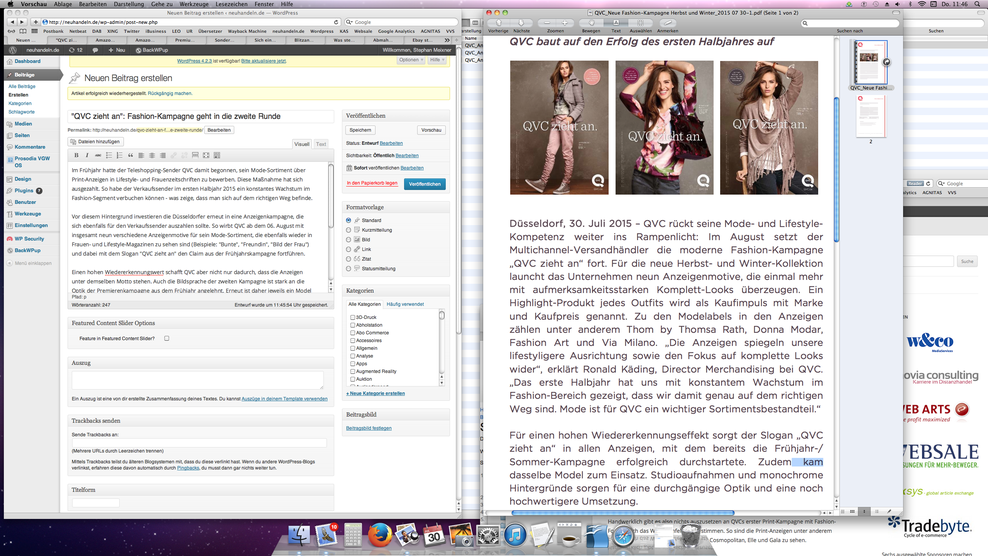Image resolution: width=988 pixels, height=556 pixels.
Task: Open the Ablage menu in the menu bar
Action: pyautogui.click(x=62, y=4)
